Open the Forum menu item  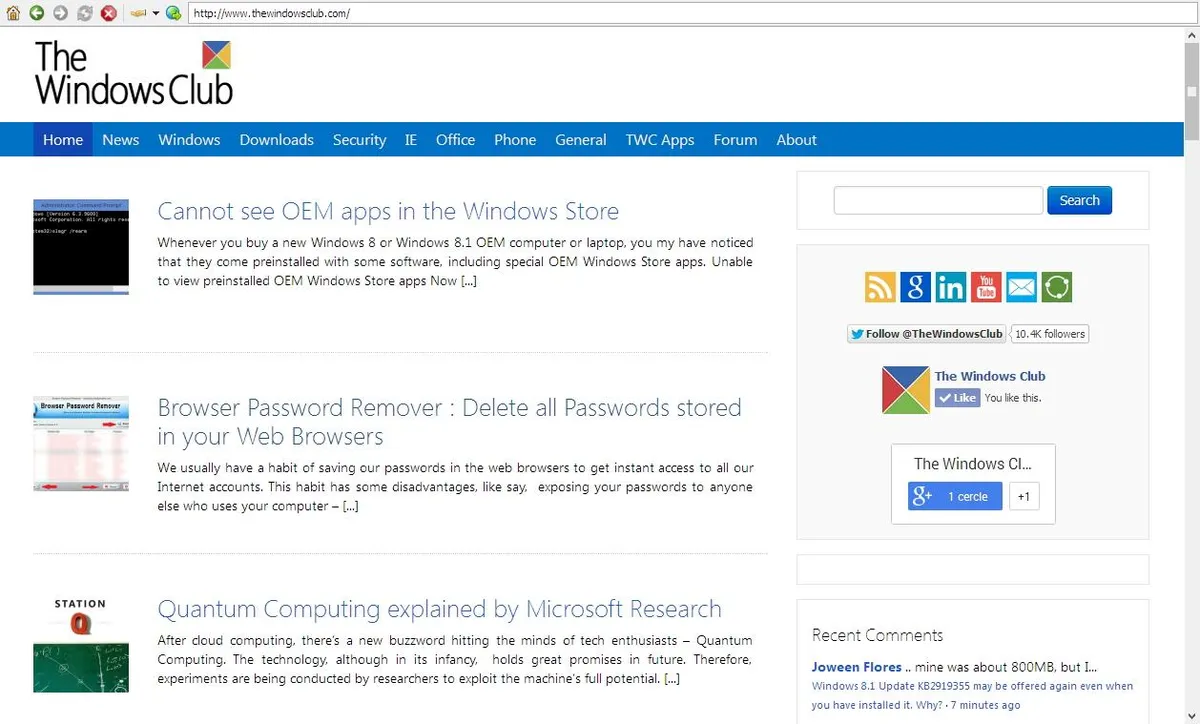pos(735,140)
